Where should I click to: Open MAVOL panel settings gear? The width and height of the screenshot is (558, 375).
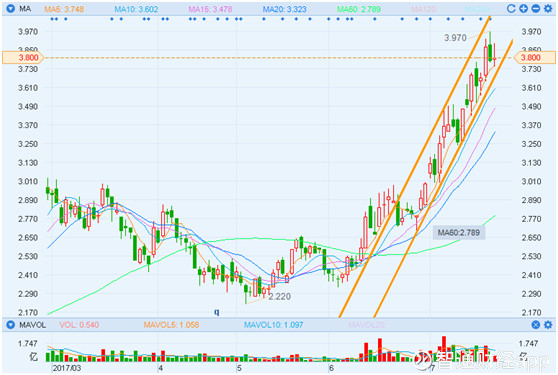[x=548, y=324]
